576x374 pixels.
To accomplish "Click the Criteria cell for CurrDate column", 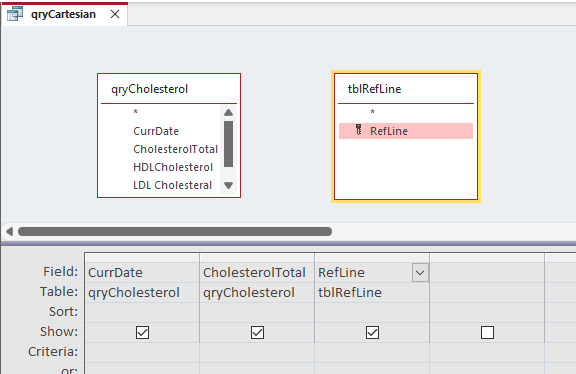I will (x=142, y=352).
